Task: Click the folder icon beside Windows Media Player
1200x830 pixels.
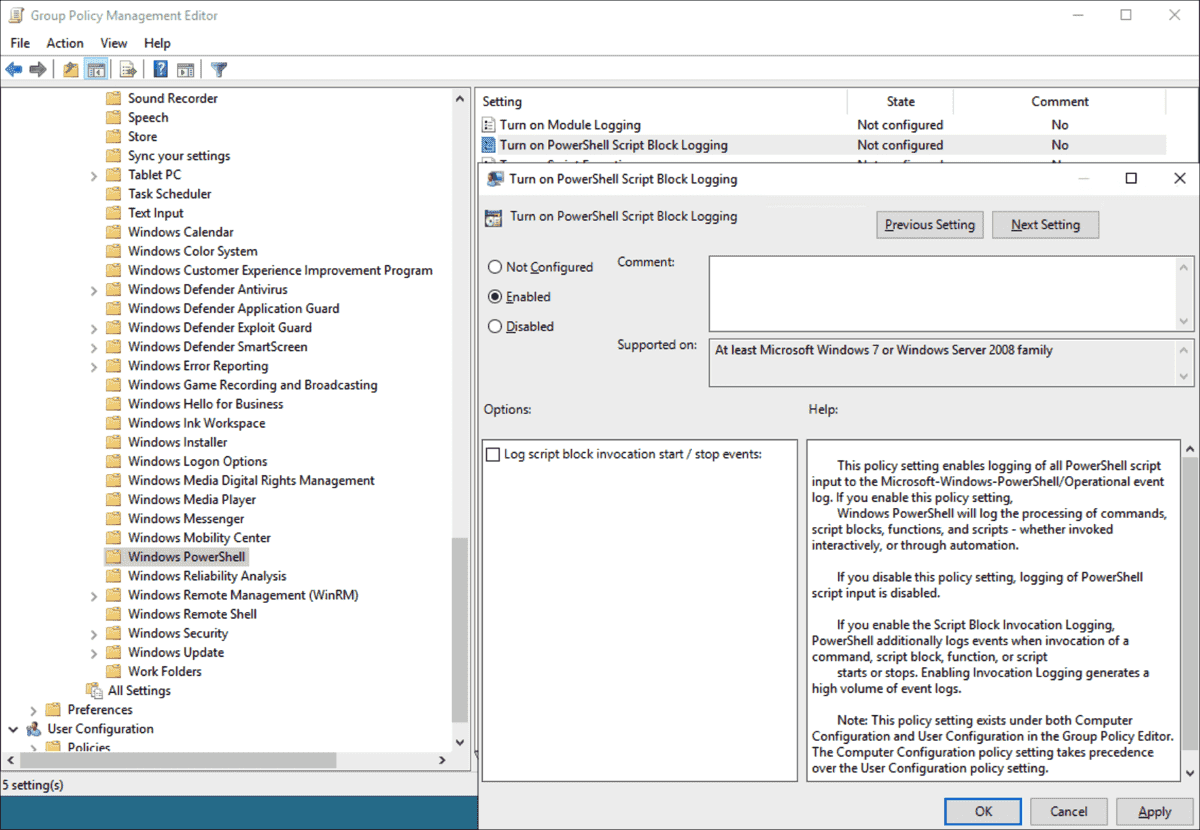Action: pyautogui.click(x=113, y=498)
